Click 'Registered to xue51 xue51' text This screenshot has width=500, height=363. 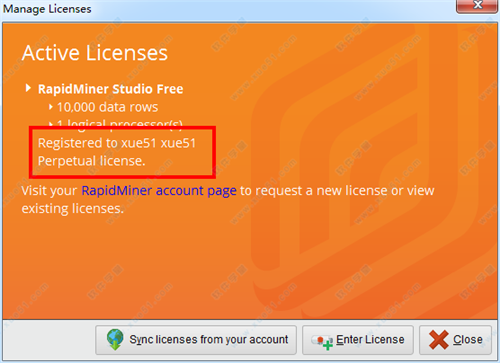[117, 143]
